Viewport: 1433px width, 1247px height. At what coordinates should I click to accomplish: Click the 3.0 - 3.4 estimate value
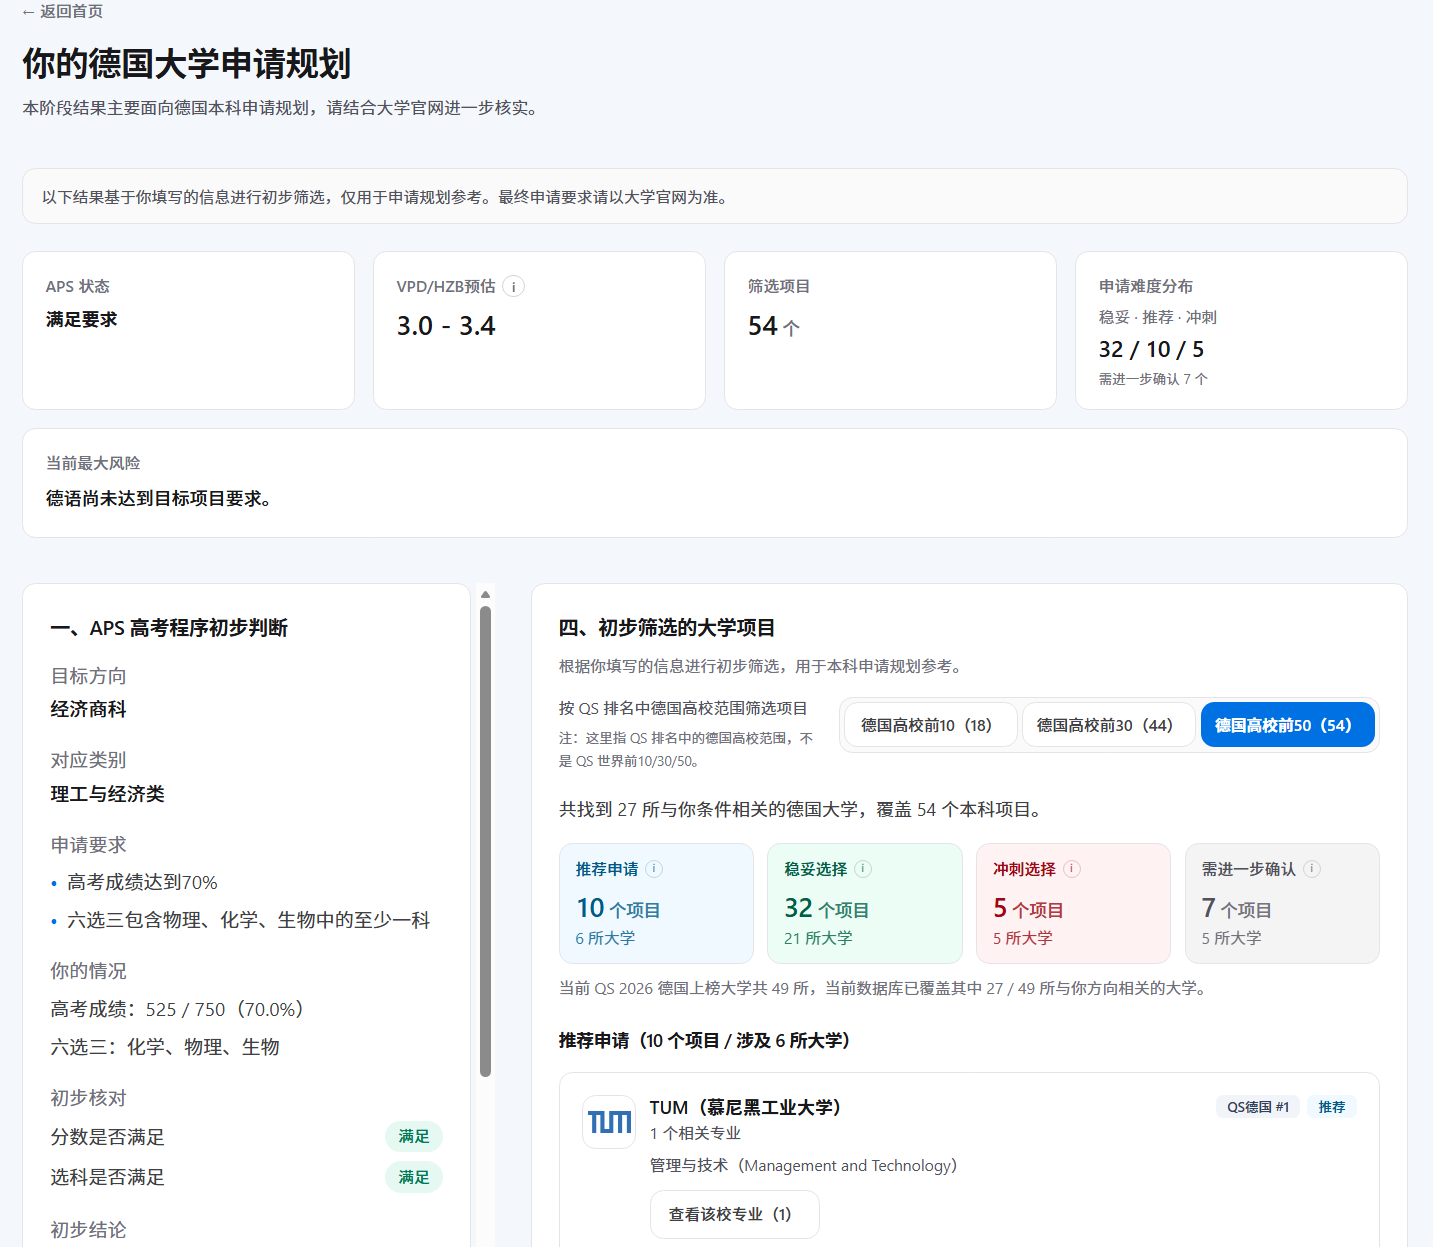[x=446, y=326]
